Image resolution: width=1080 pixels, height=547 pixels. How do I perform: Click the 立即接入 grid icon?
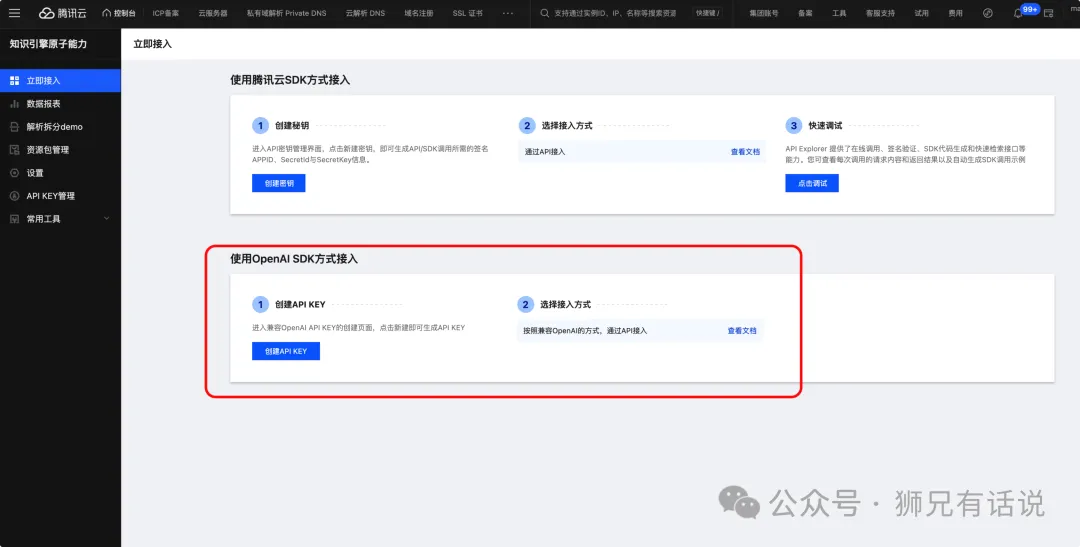(14, 81)
